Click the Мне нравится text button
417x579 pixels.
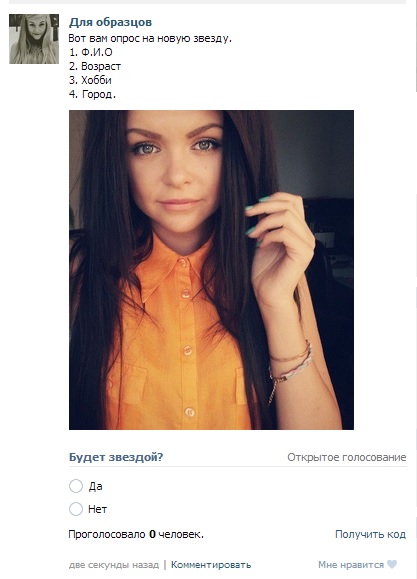point(351,565)
